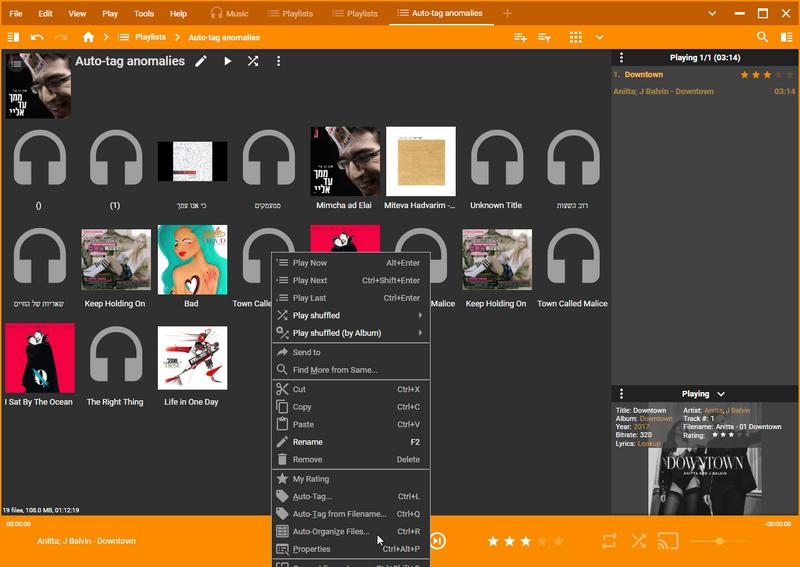
Task: Open the search magnifier icon
Action: (x=762, y=37)
